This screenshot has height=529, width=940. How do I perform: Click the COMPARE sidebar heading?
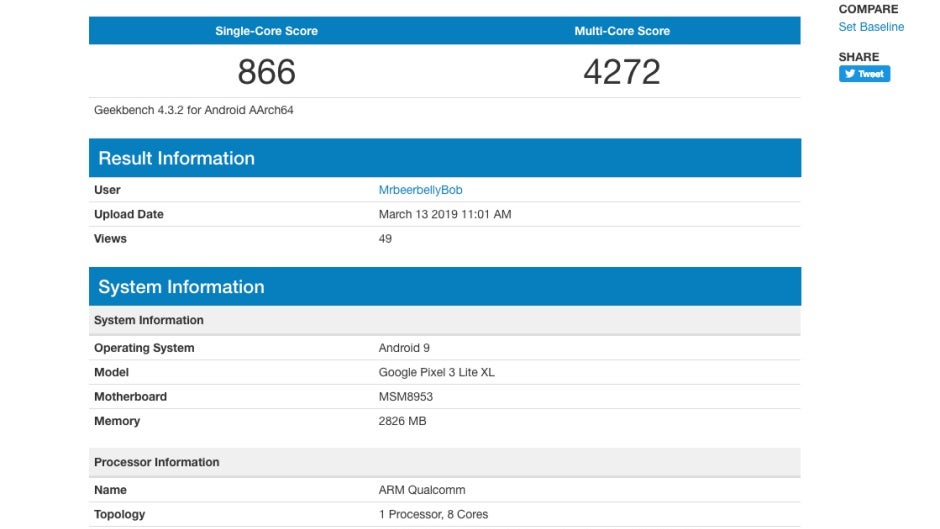[x=868, y=9]
